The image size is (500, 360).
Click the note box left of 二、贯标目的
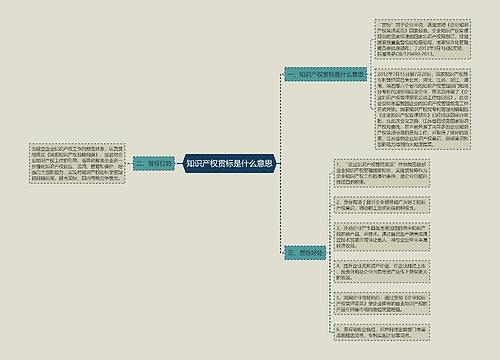click(77, 163)
